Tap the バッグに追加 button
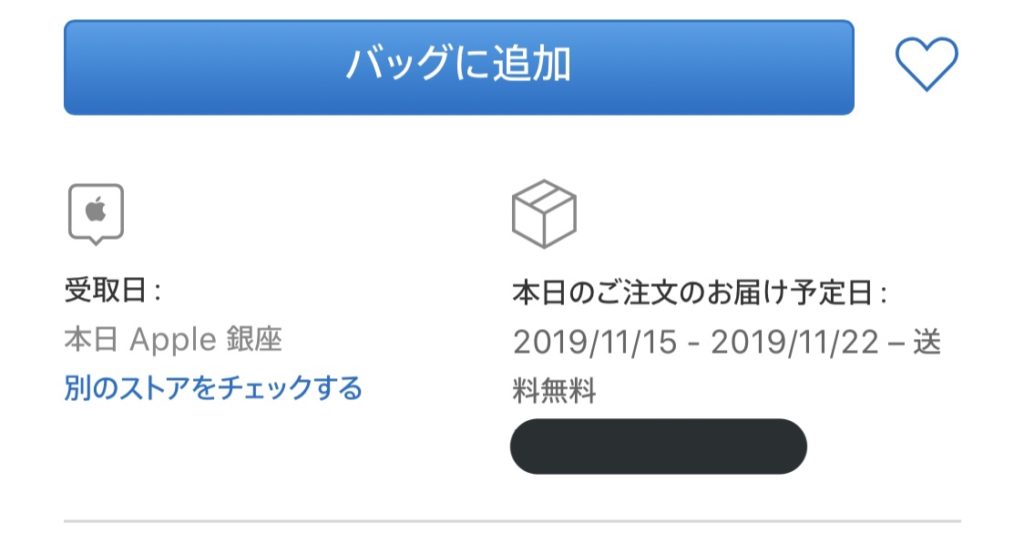 [x=458, y=66]
